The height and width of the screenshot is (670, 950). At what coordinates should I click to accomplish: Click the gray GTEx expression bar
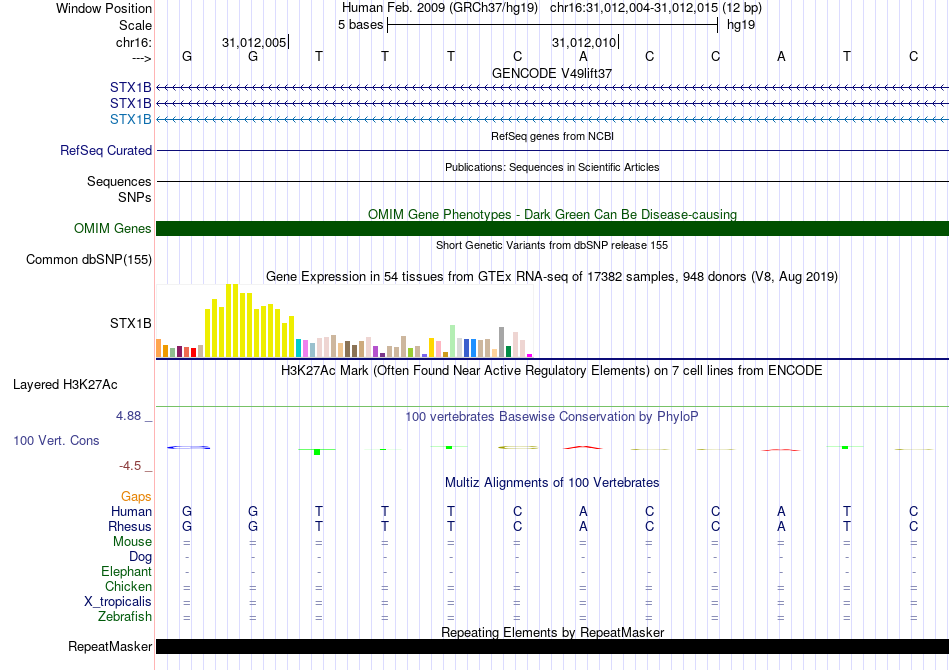pyautogui.click(x=502, y=342)
